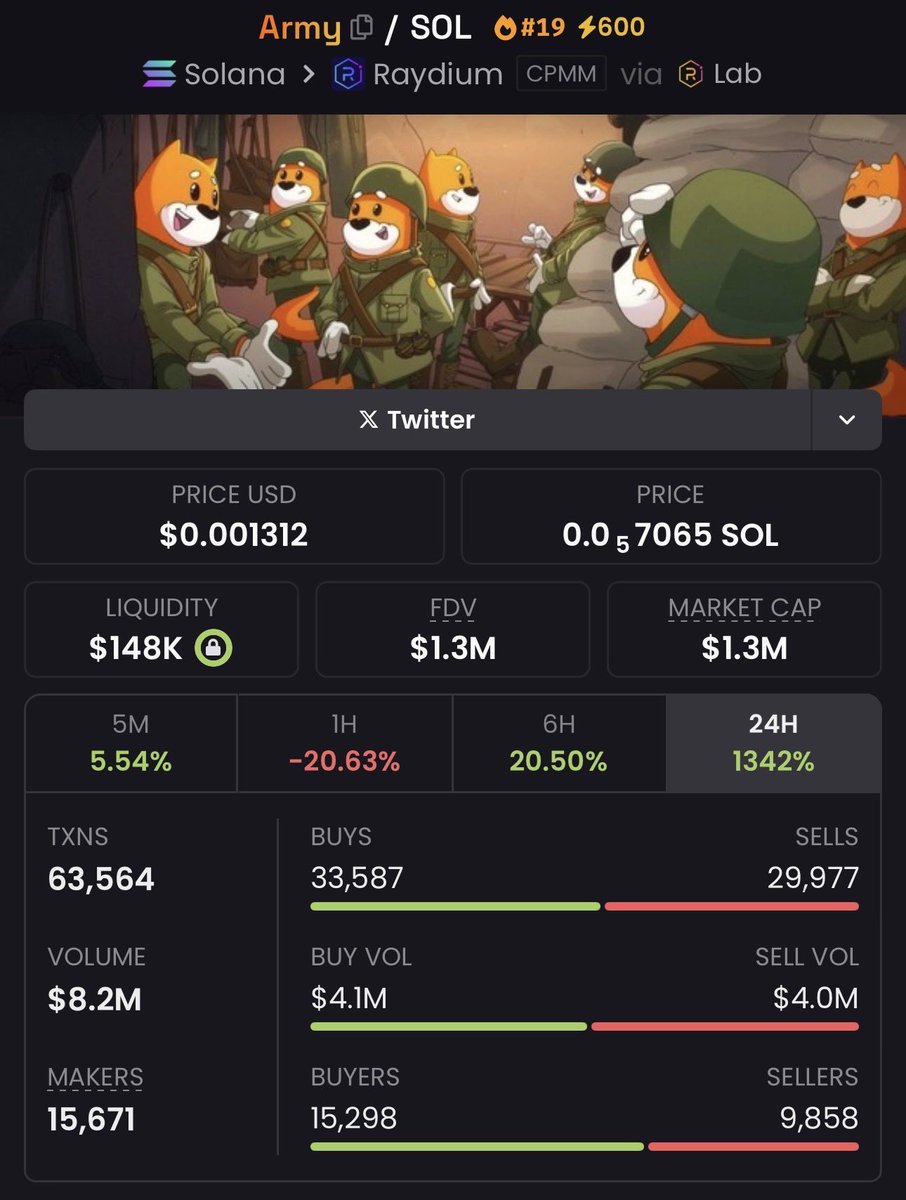
Task: Click the Raydium DEX logo
Action: click(347, 74)
